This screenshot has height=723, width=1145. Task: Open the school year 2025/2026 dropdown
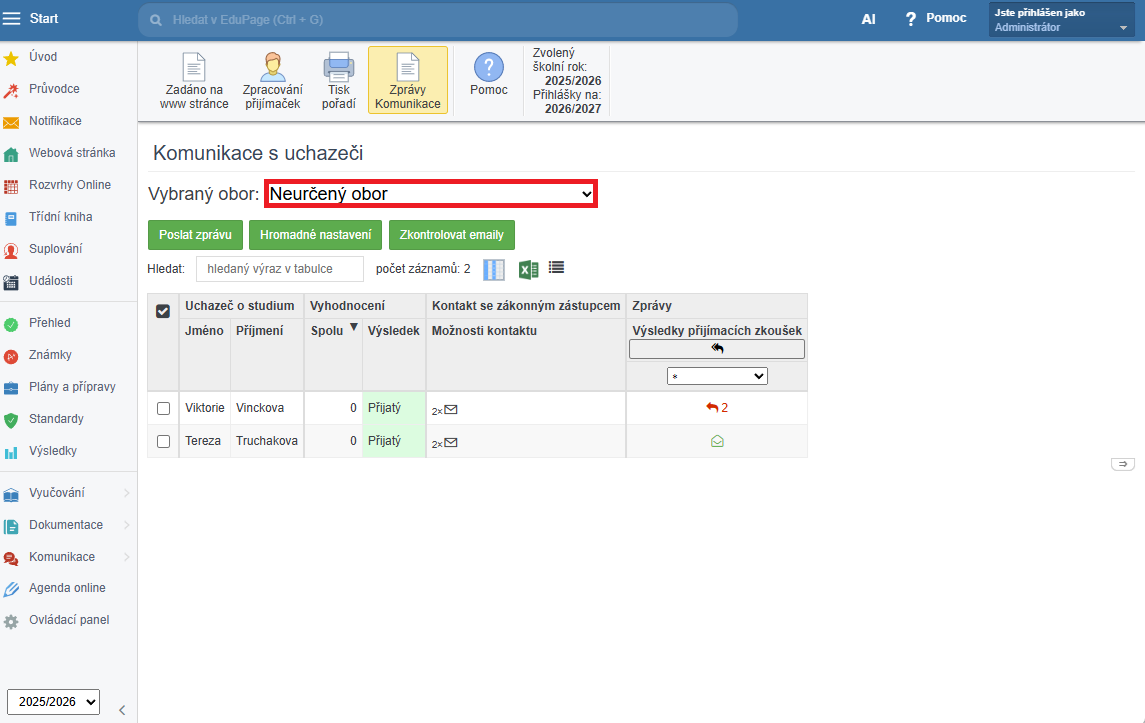(x=53, y=702)
